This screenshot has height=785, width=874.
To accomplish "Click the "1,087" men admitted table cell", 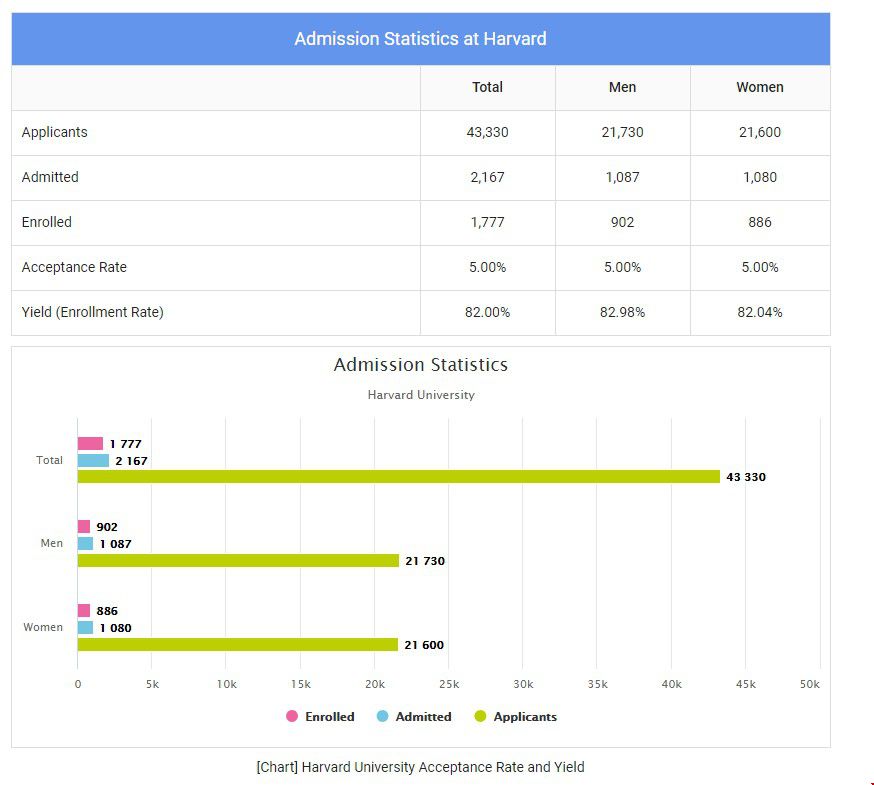I will [622, 177].
